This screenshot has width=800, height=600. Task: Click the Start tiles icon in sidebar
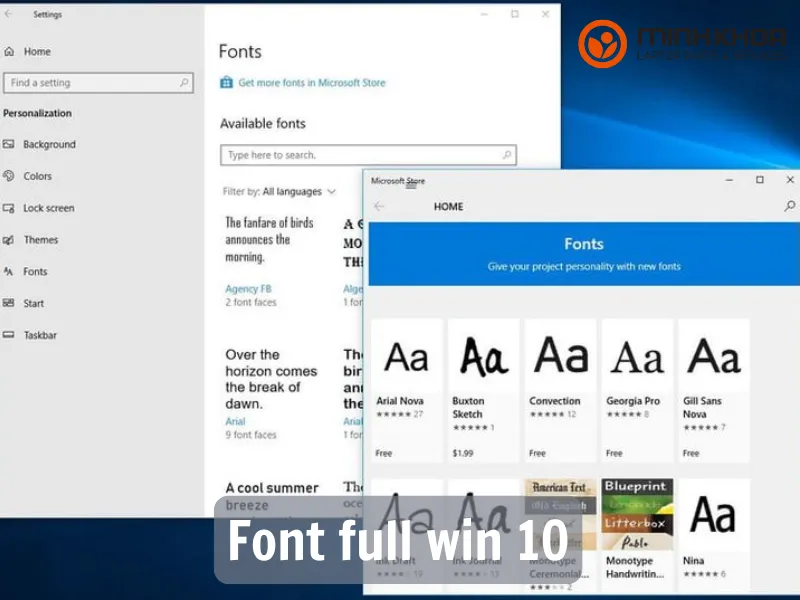pos(8,303)
